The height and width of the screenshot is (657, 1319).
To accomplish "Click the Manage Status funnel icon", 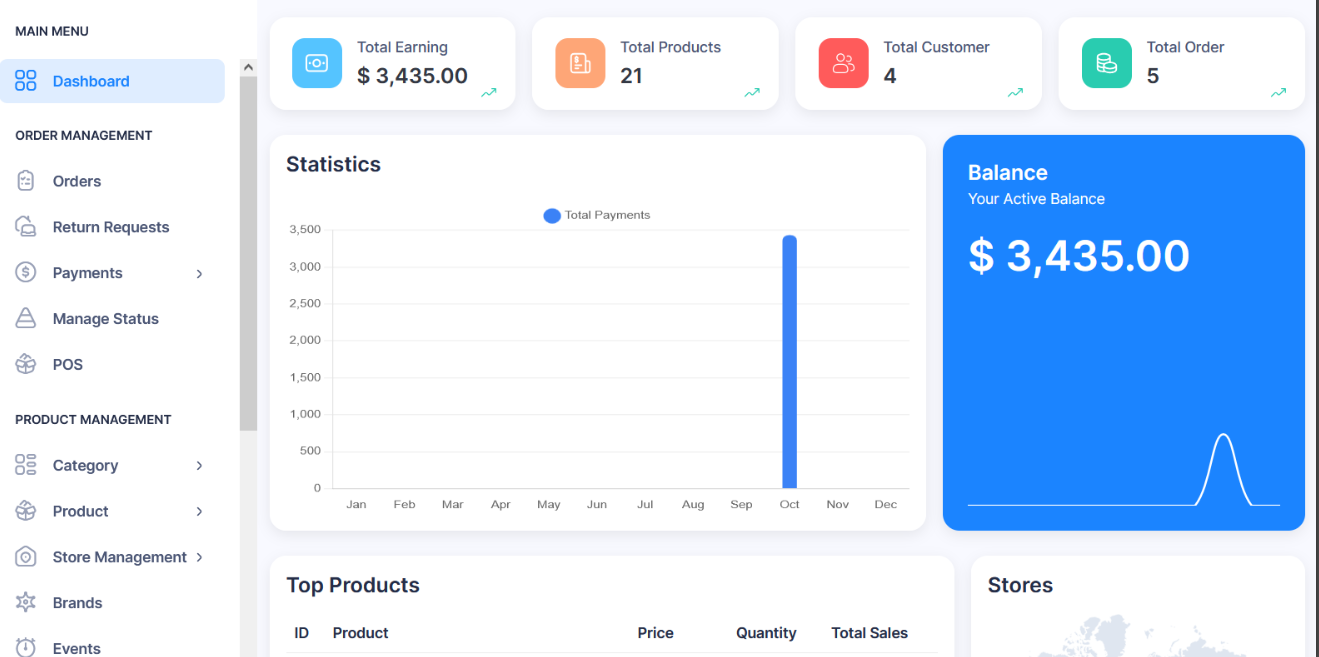I will click(25, 318).
